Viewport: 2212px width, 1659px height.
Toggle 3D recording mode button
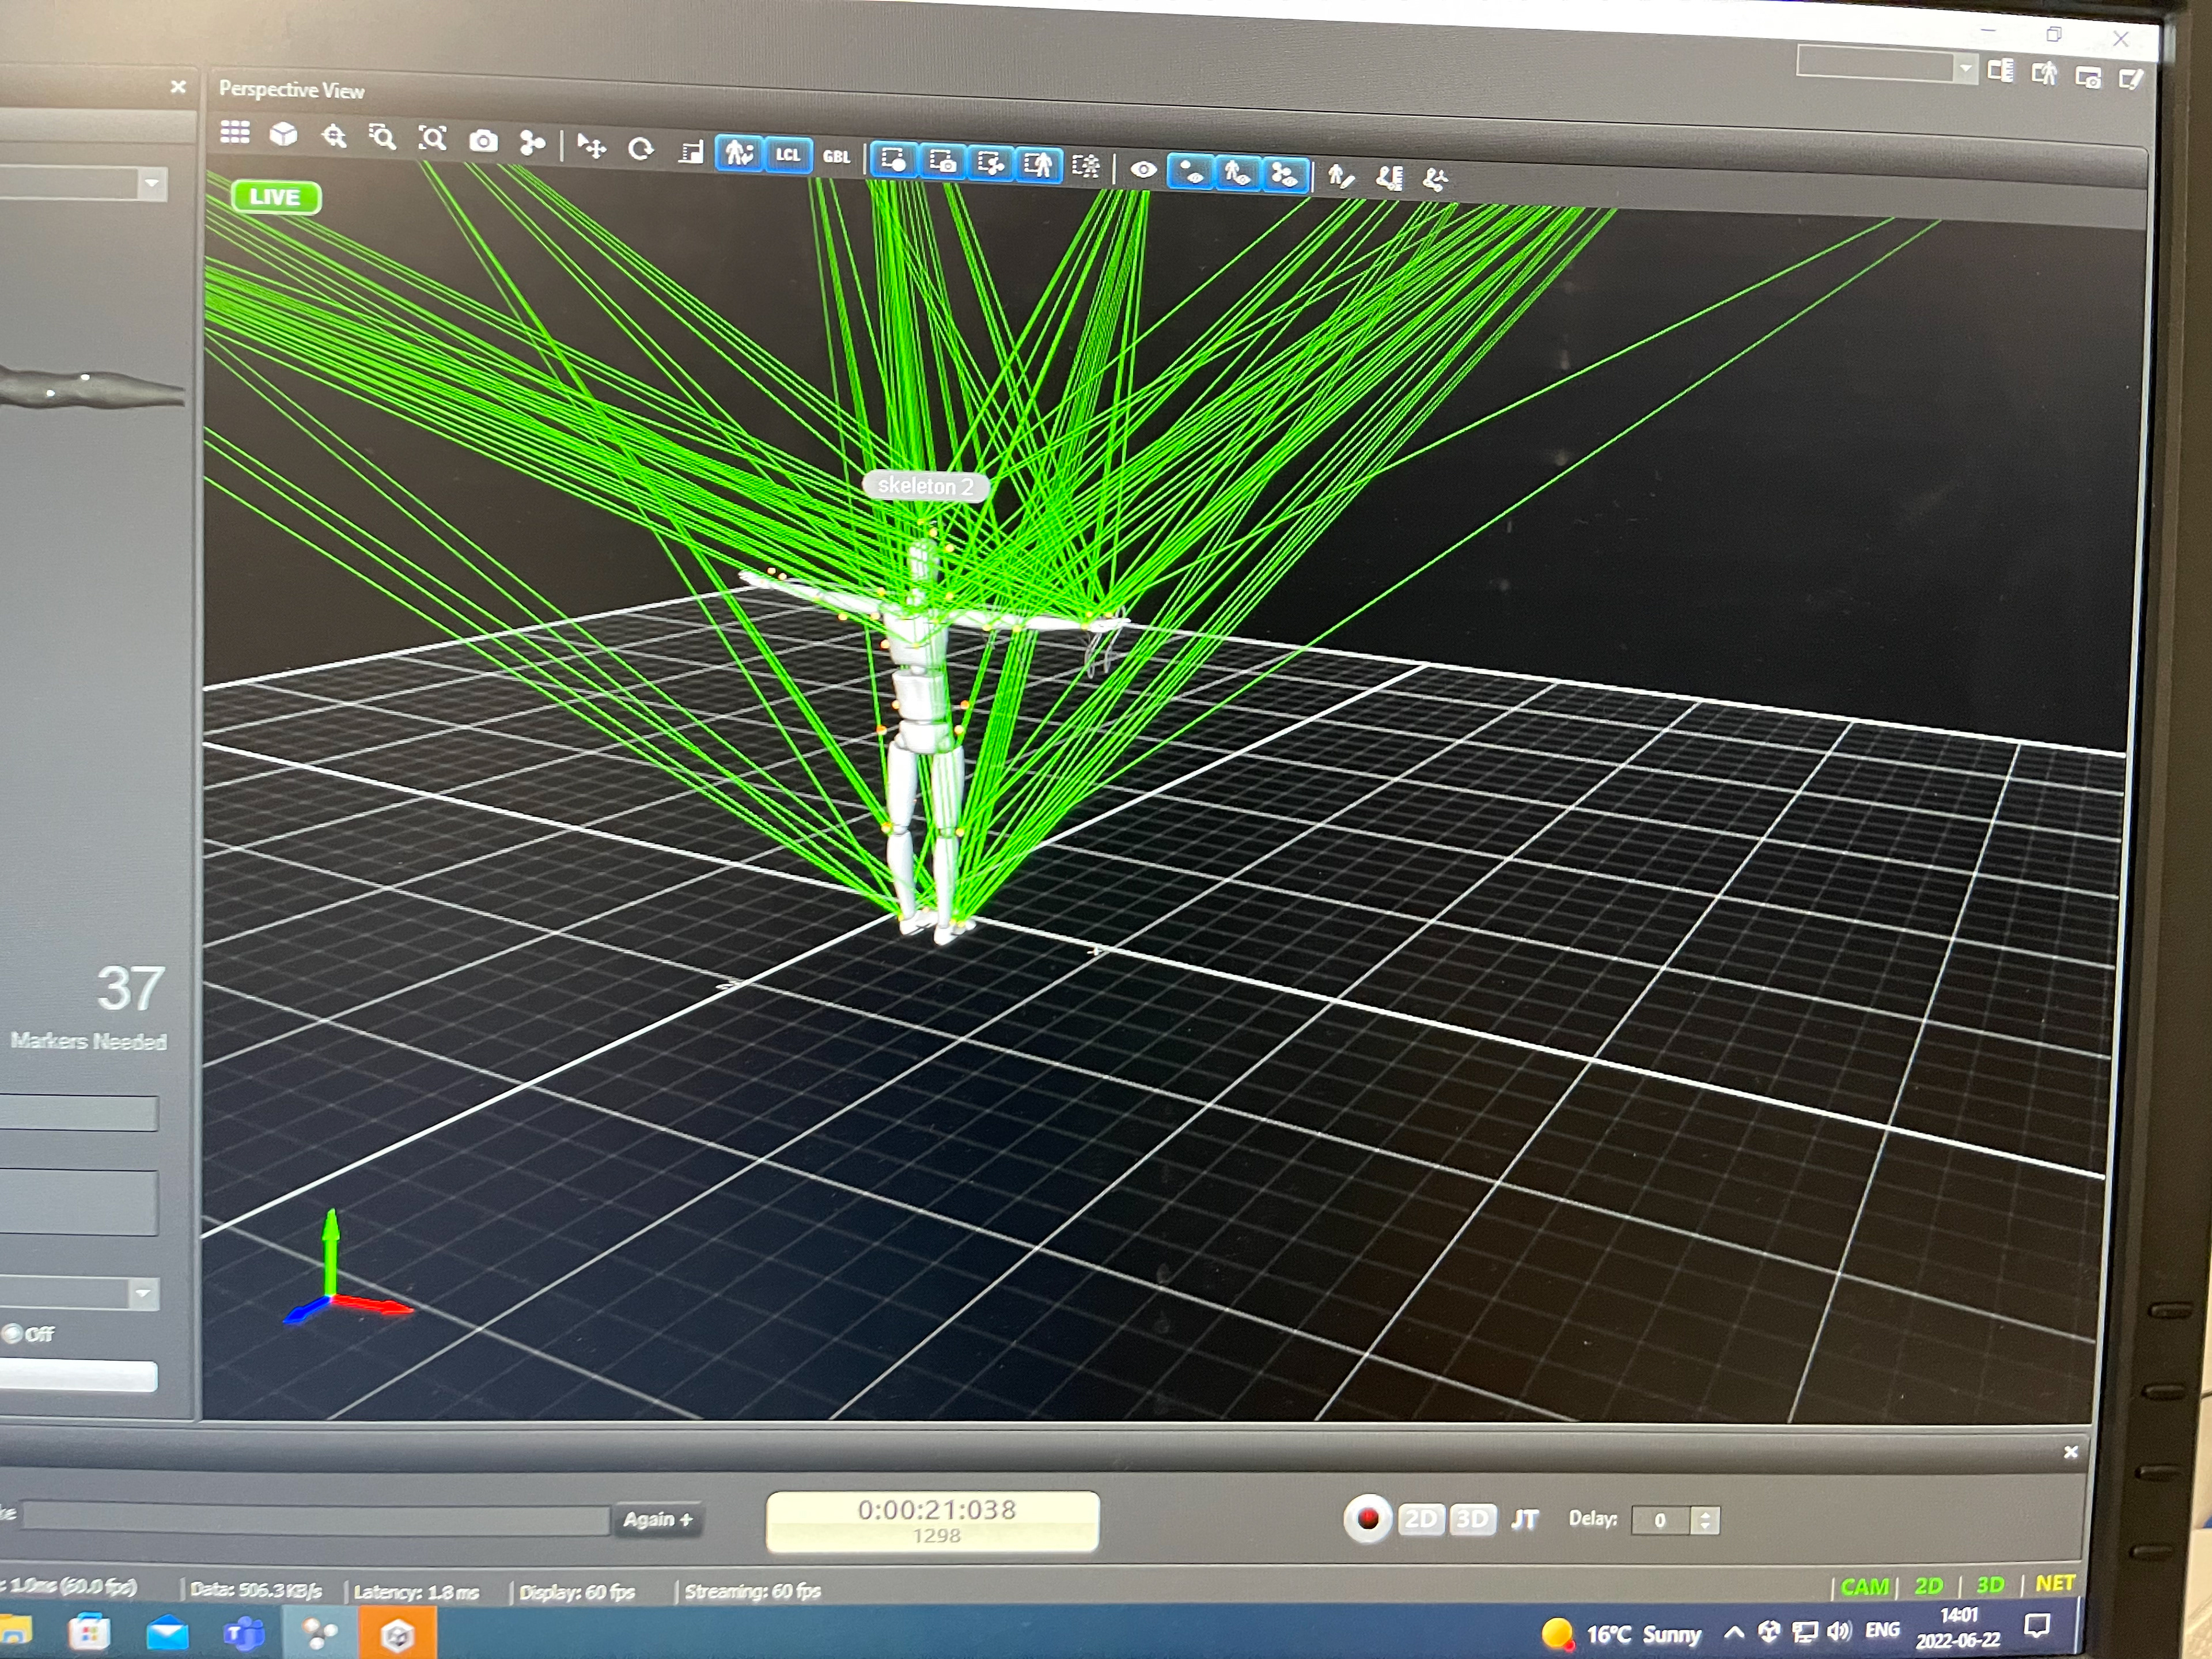click(1472, 1519)
